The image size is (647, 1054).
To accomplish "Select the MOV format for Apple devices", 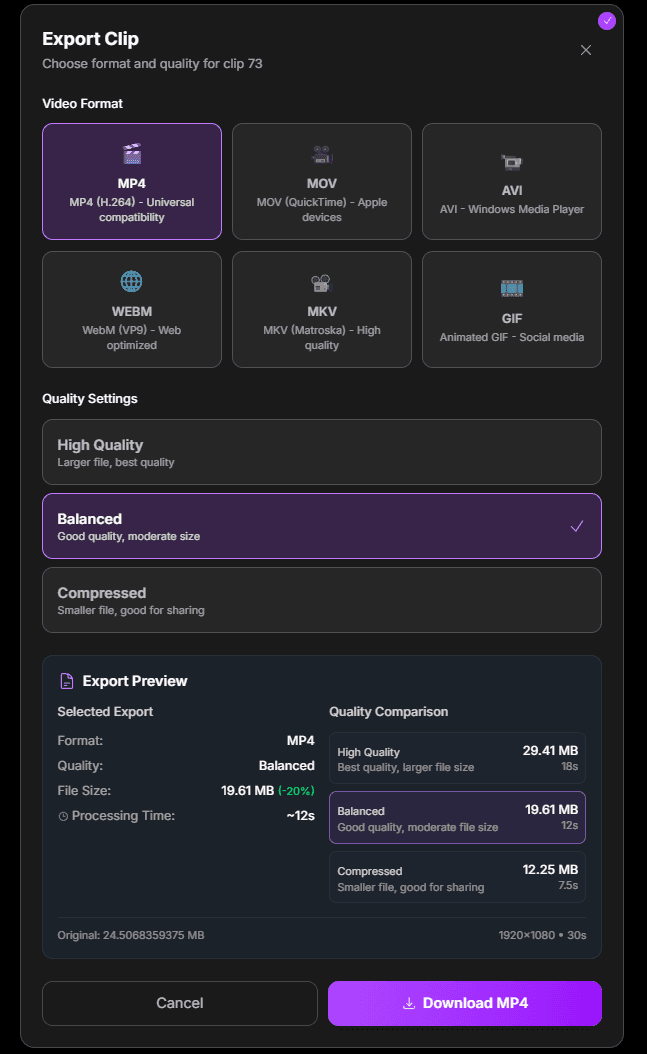I will click(321, 181).
